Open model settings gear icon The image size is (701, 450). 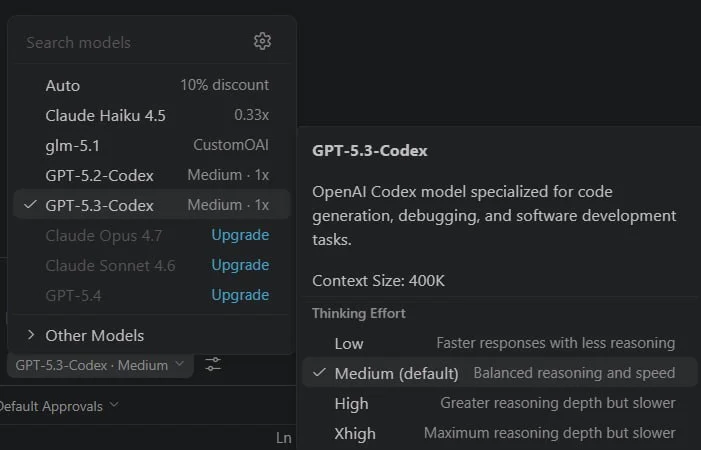[x=262, y=41]
